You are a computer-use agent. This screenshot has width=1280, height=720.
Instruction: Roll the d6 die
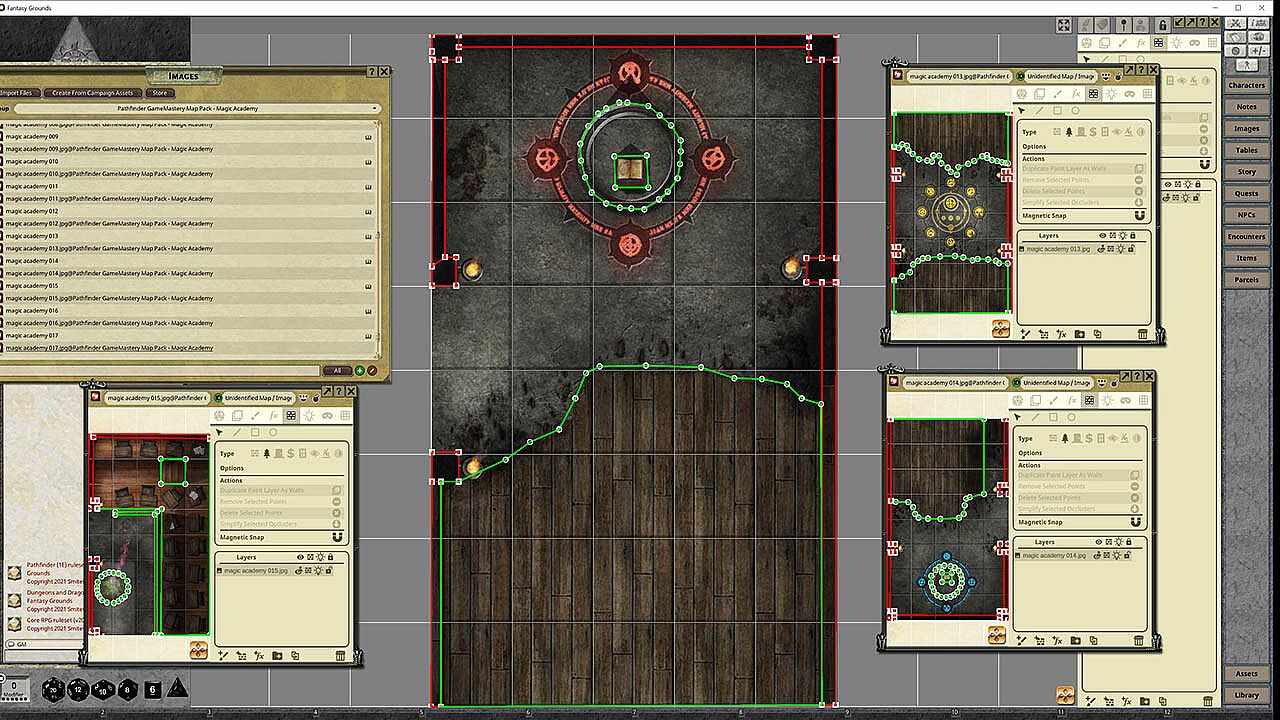pos(153,689)
